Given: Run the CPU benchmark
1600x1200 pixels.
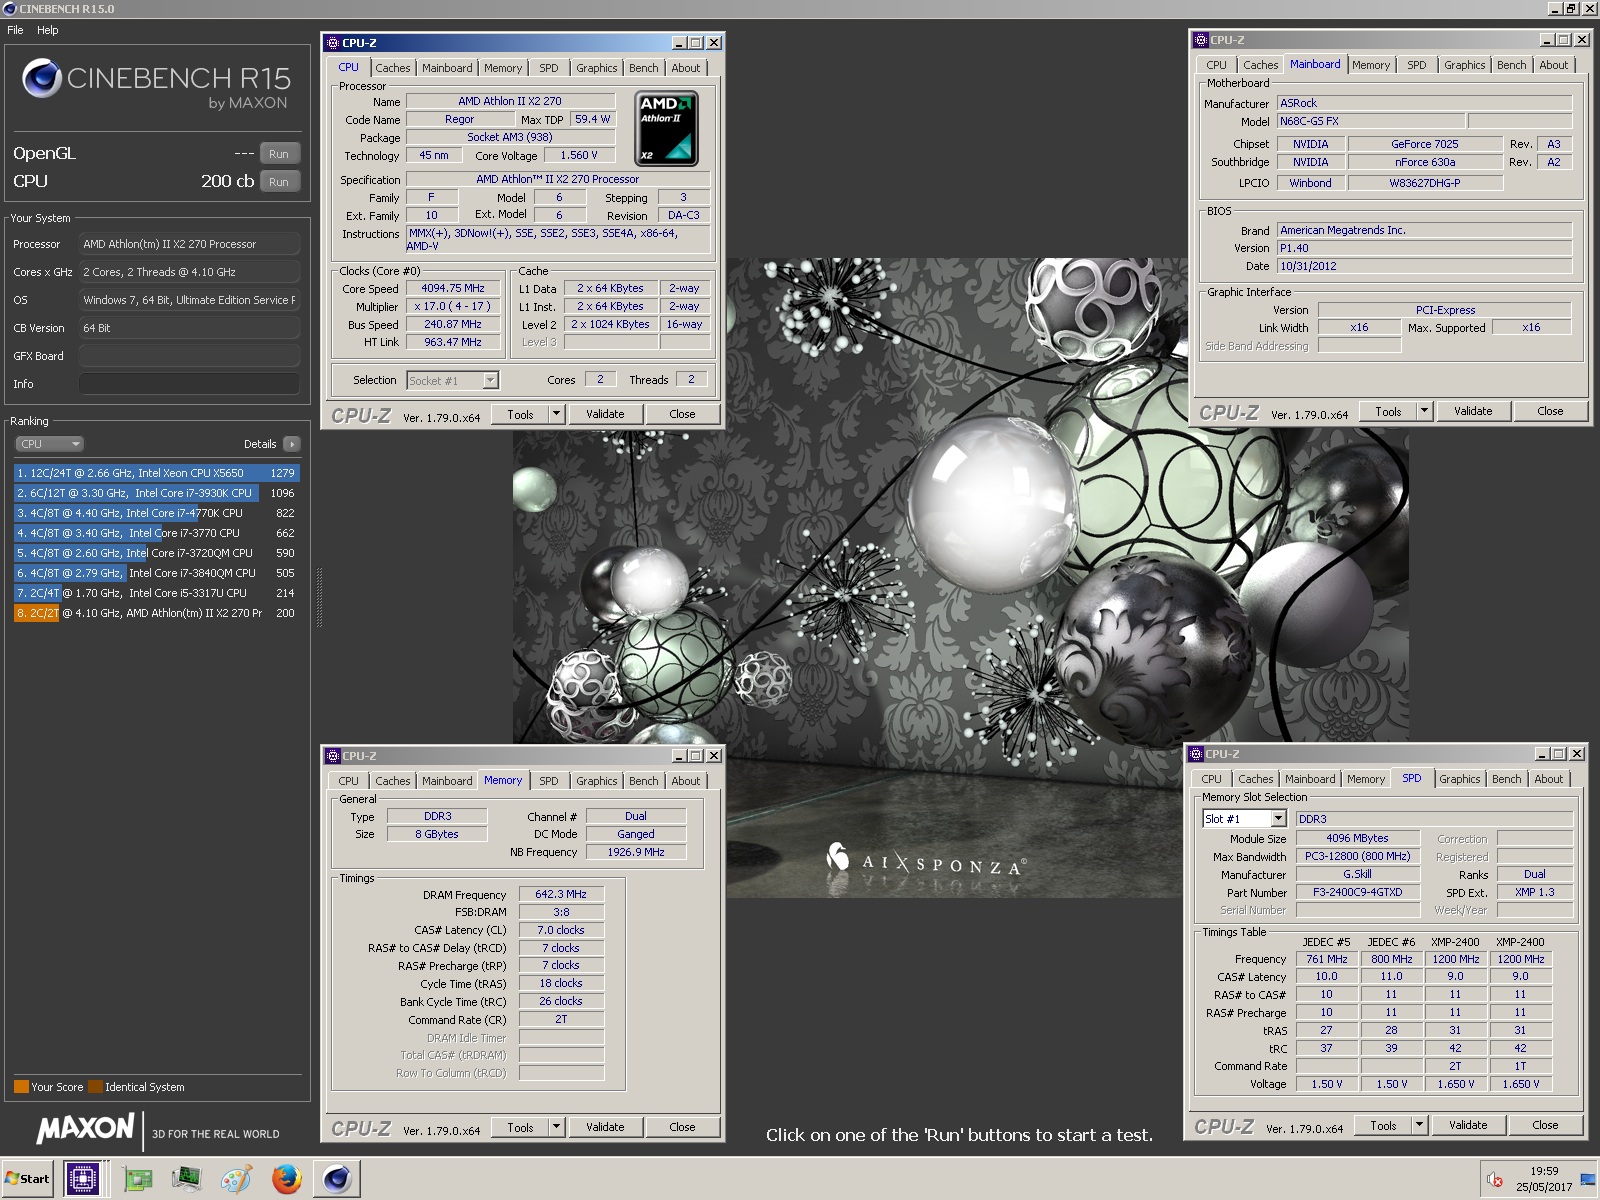Looking at the screenshot, I should click(x=279, y=182).
